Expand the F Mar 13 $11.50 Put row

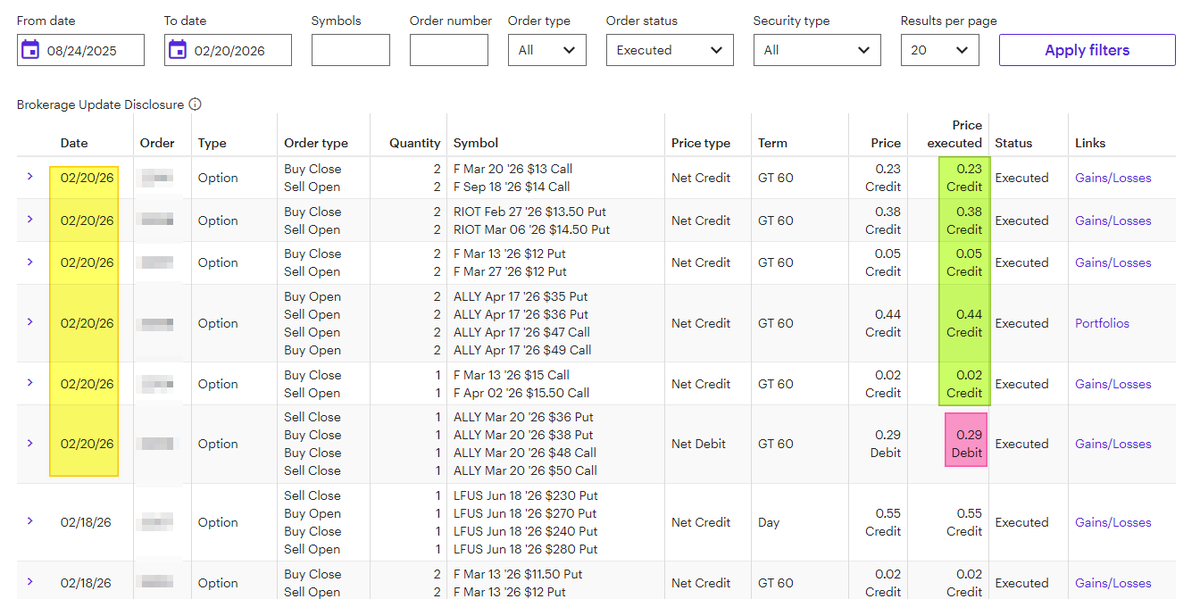30,582
